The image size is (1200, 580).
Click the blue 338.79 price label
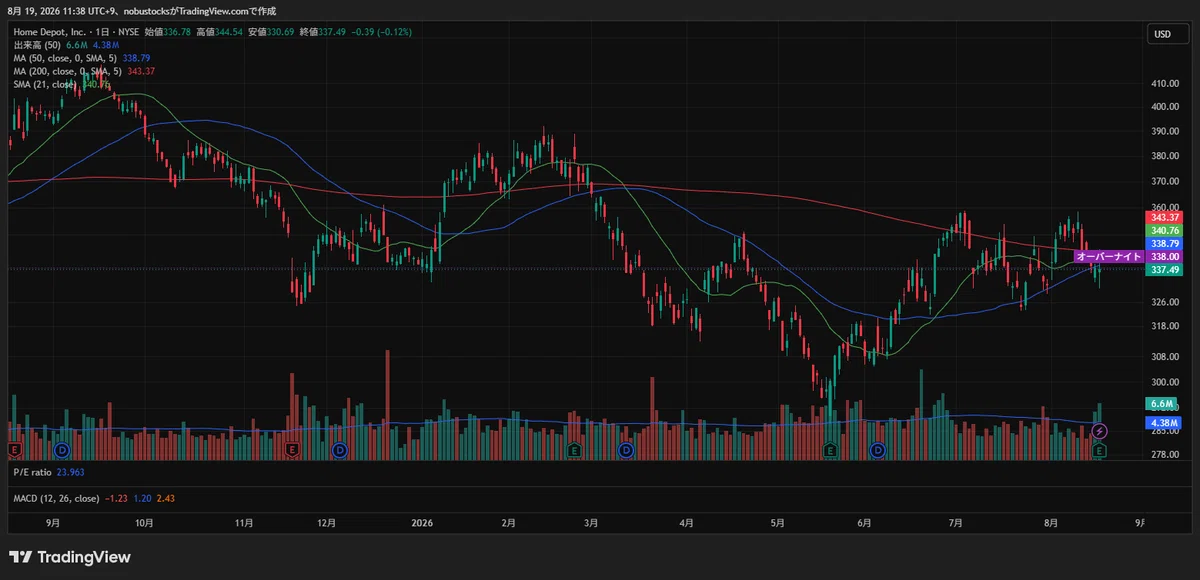1163,243
